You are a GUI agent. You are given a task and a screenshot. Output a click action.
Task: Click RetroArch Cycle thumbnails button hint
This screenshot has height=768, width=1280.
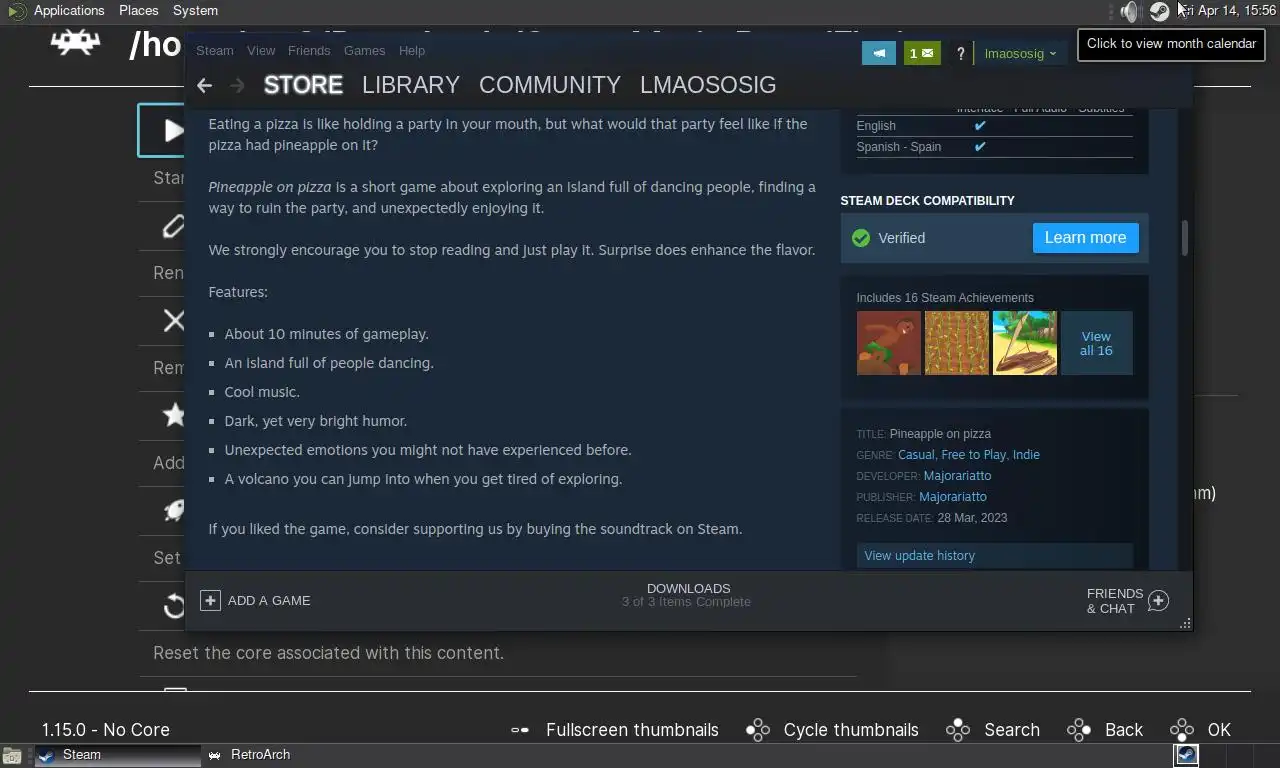click(x=832, y=730)
